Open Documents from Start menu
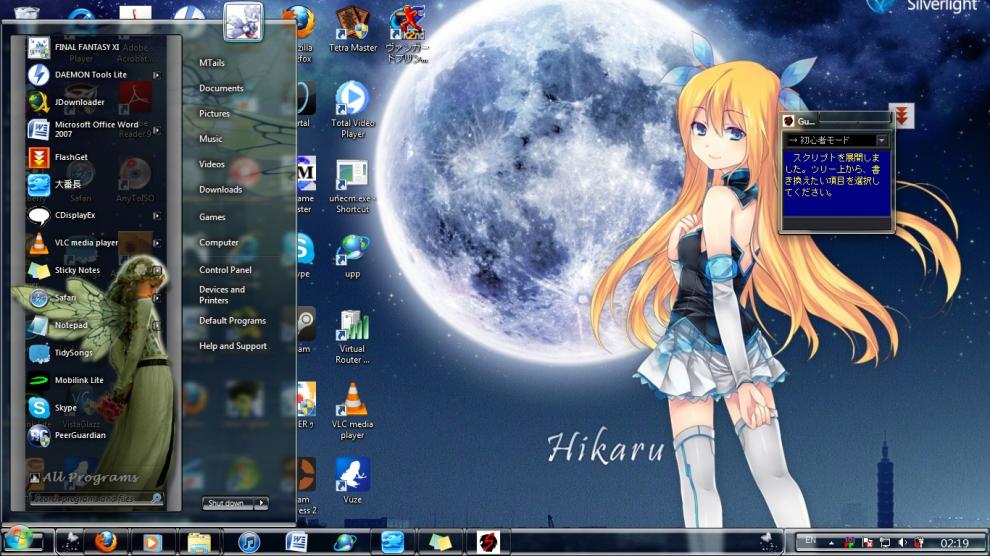Screen dimensions: 990x556 point(221,88)
